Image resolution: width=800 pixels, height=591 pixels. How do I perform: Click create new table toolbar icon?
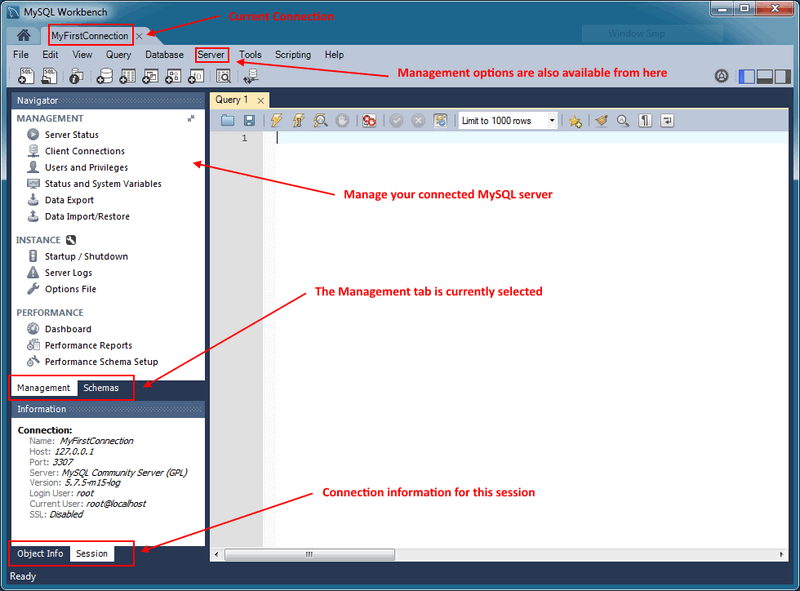point(127,76)
